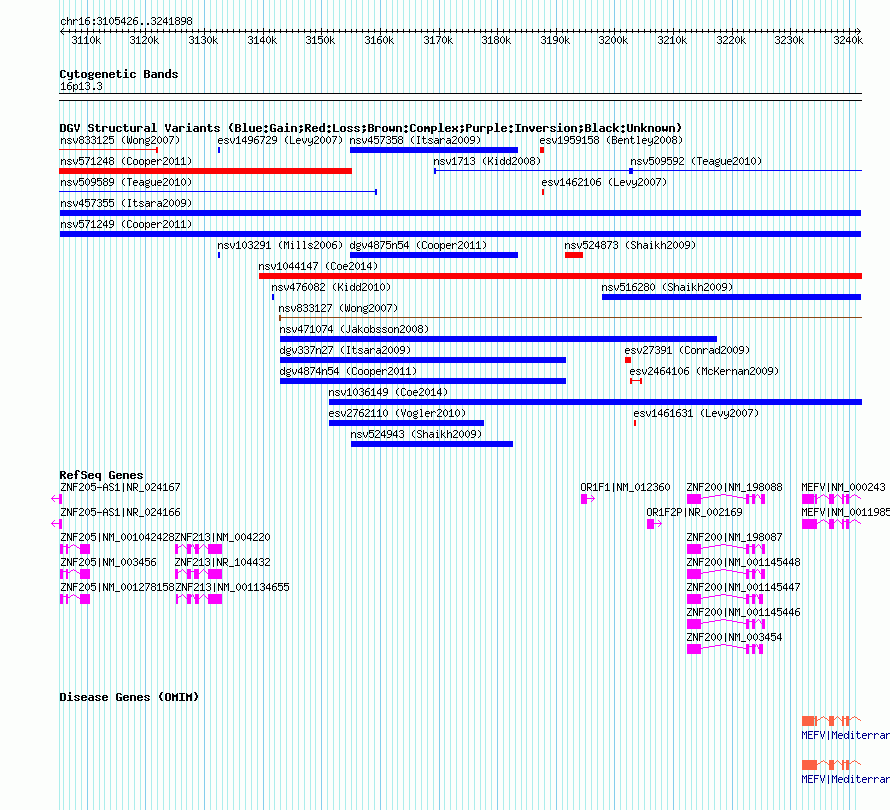Click dgv4874n54 (Cooper2011) blue bar
The height and width of the screenshot is (810, 890).
pyautogui.click(x=423, y=381)
